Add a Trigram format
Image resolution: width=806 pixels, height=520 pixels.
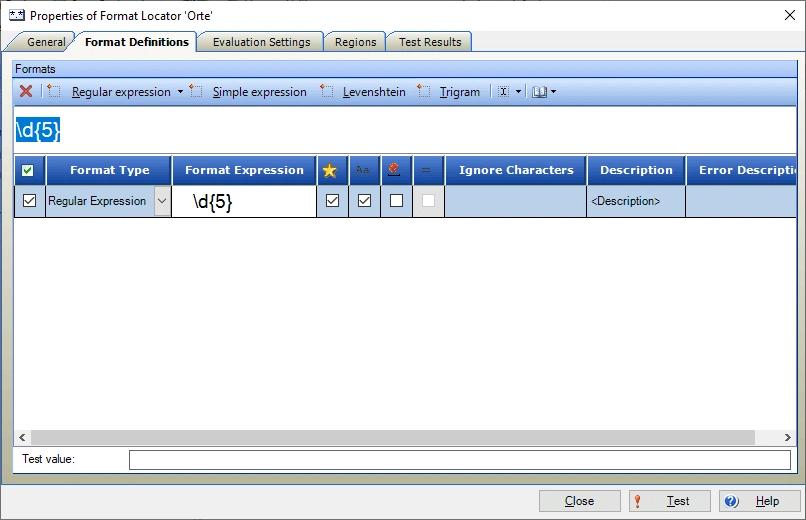tap(459, 92)
